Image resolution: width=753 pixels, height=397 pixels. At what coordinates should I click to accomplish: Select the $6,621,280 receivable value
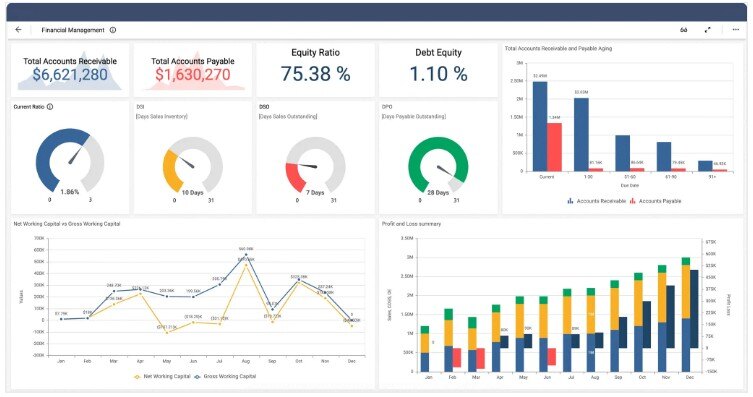(70, 74)
